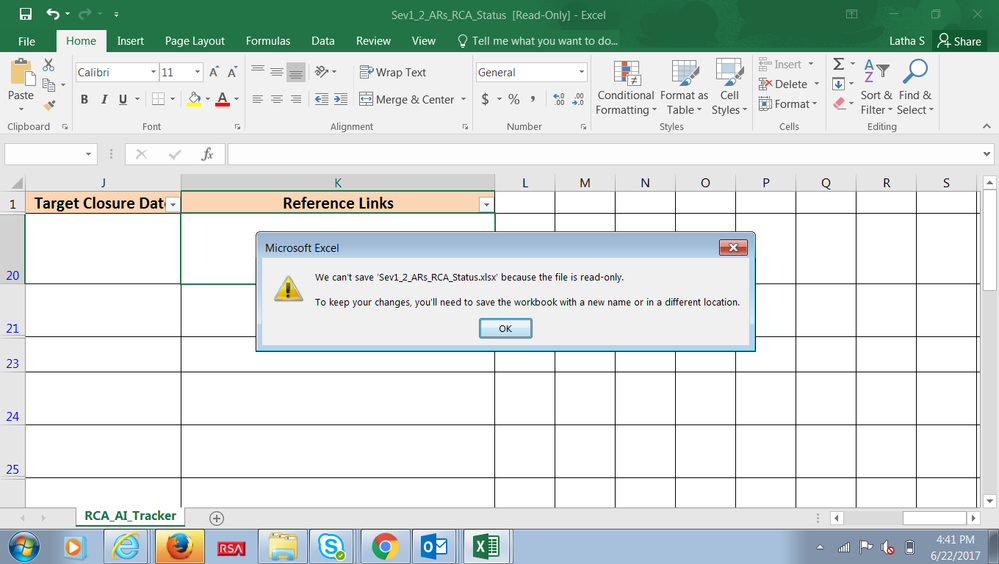Click OK in the read-only warning dialog
The height and width of the screenshot is (564, 999).
[505, 328]
